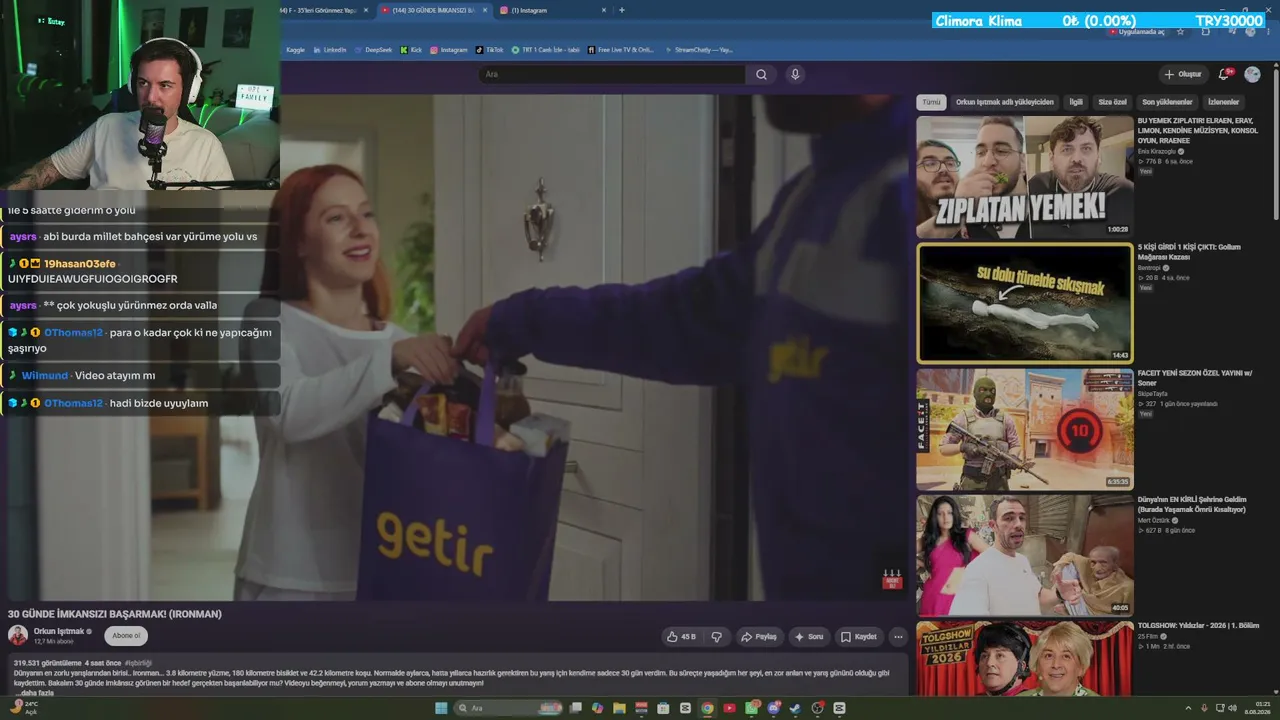The width and height of the screenshot is (1280, 720).
Task: Share the video with Paylaş button
Action: tap(759, 637)
